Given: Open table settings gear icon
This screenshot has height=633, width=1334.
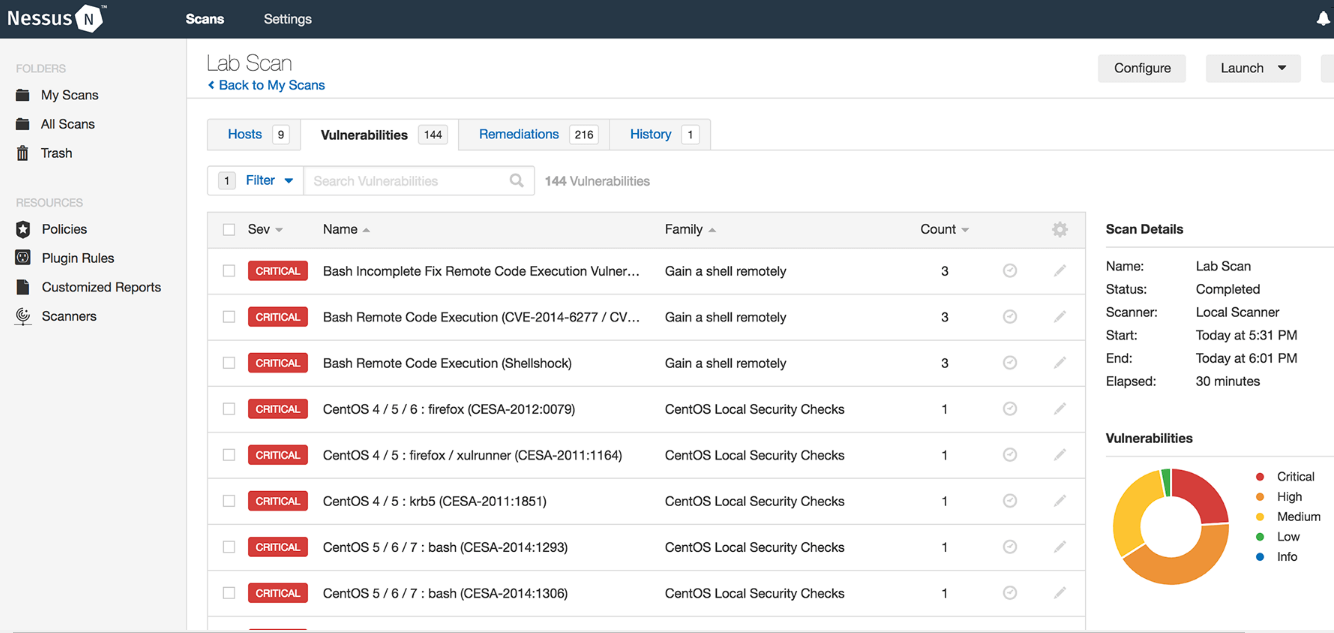Looking at the screenshot, I should (x=1060, y=230).
